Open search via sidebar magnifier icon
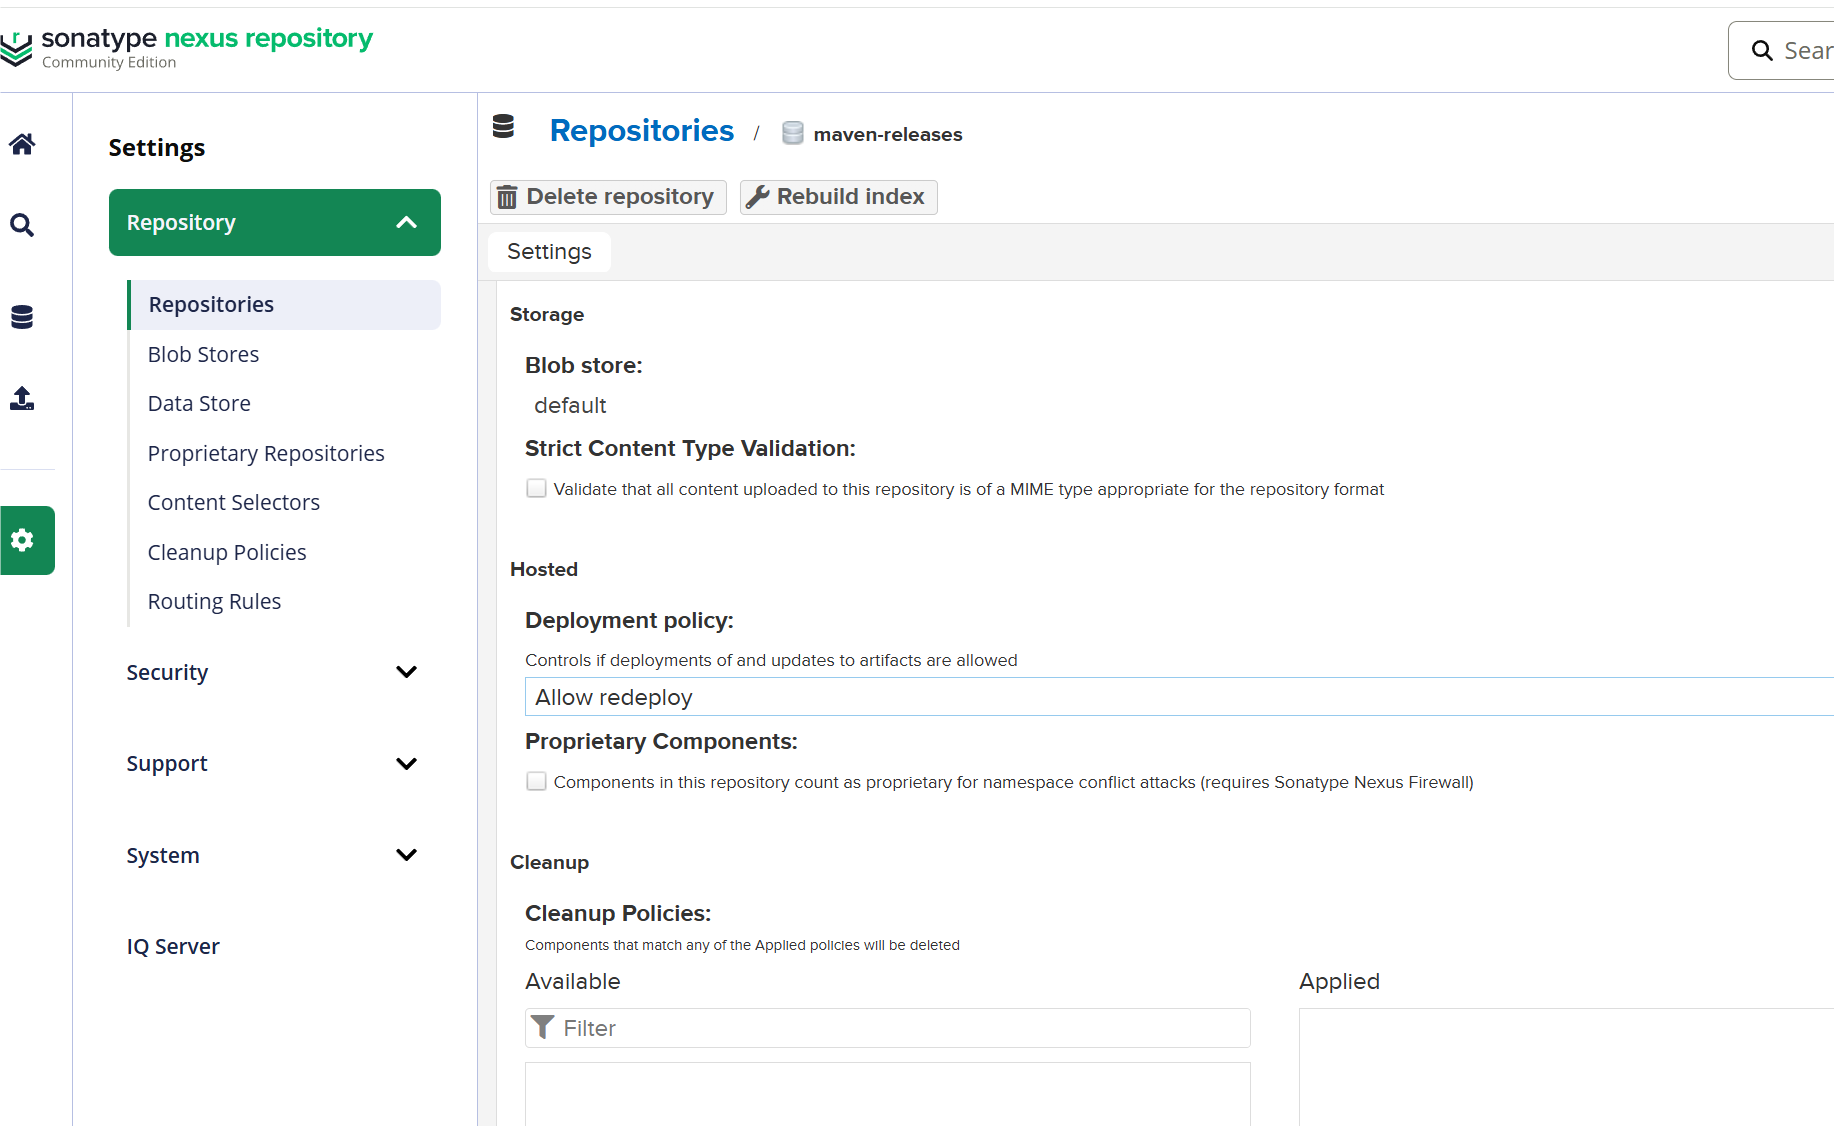 point(22,225)
